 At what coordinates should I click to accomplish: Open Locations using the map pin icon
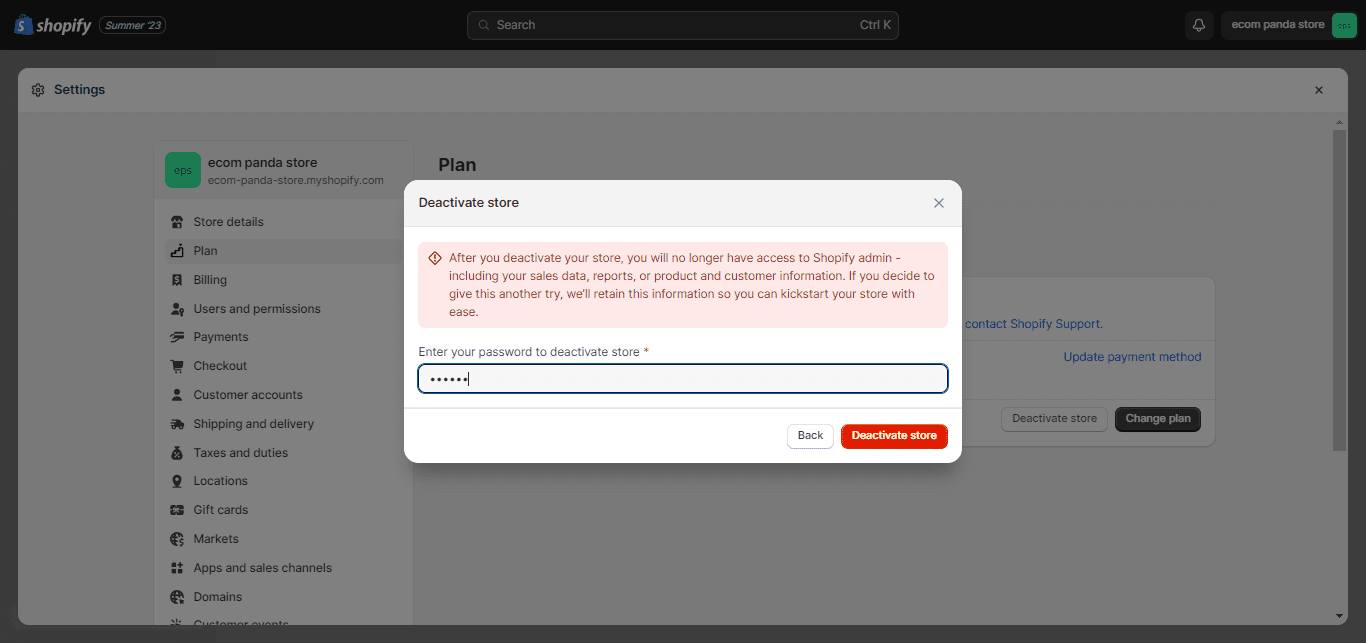pos(177,481)
